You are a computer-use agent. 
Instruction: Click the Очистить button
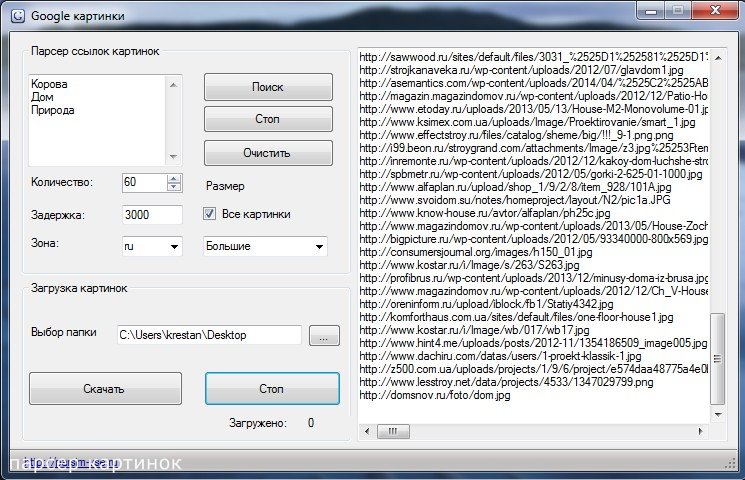267,153
